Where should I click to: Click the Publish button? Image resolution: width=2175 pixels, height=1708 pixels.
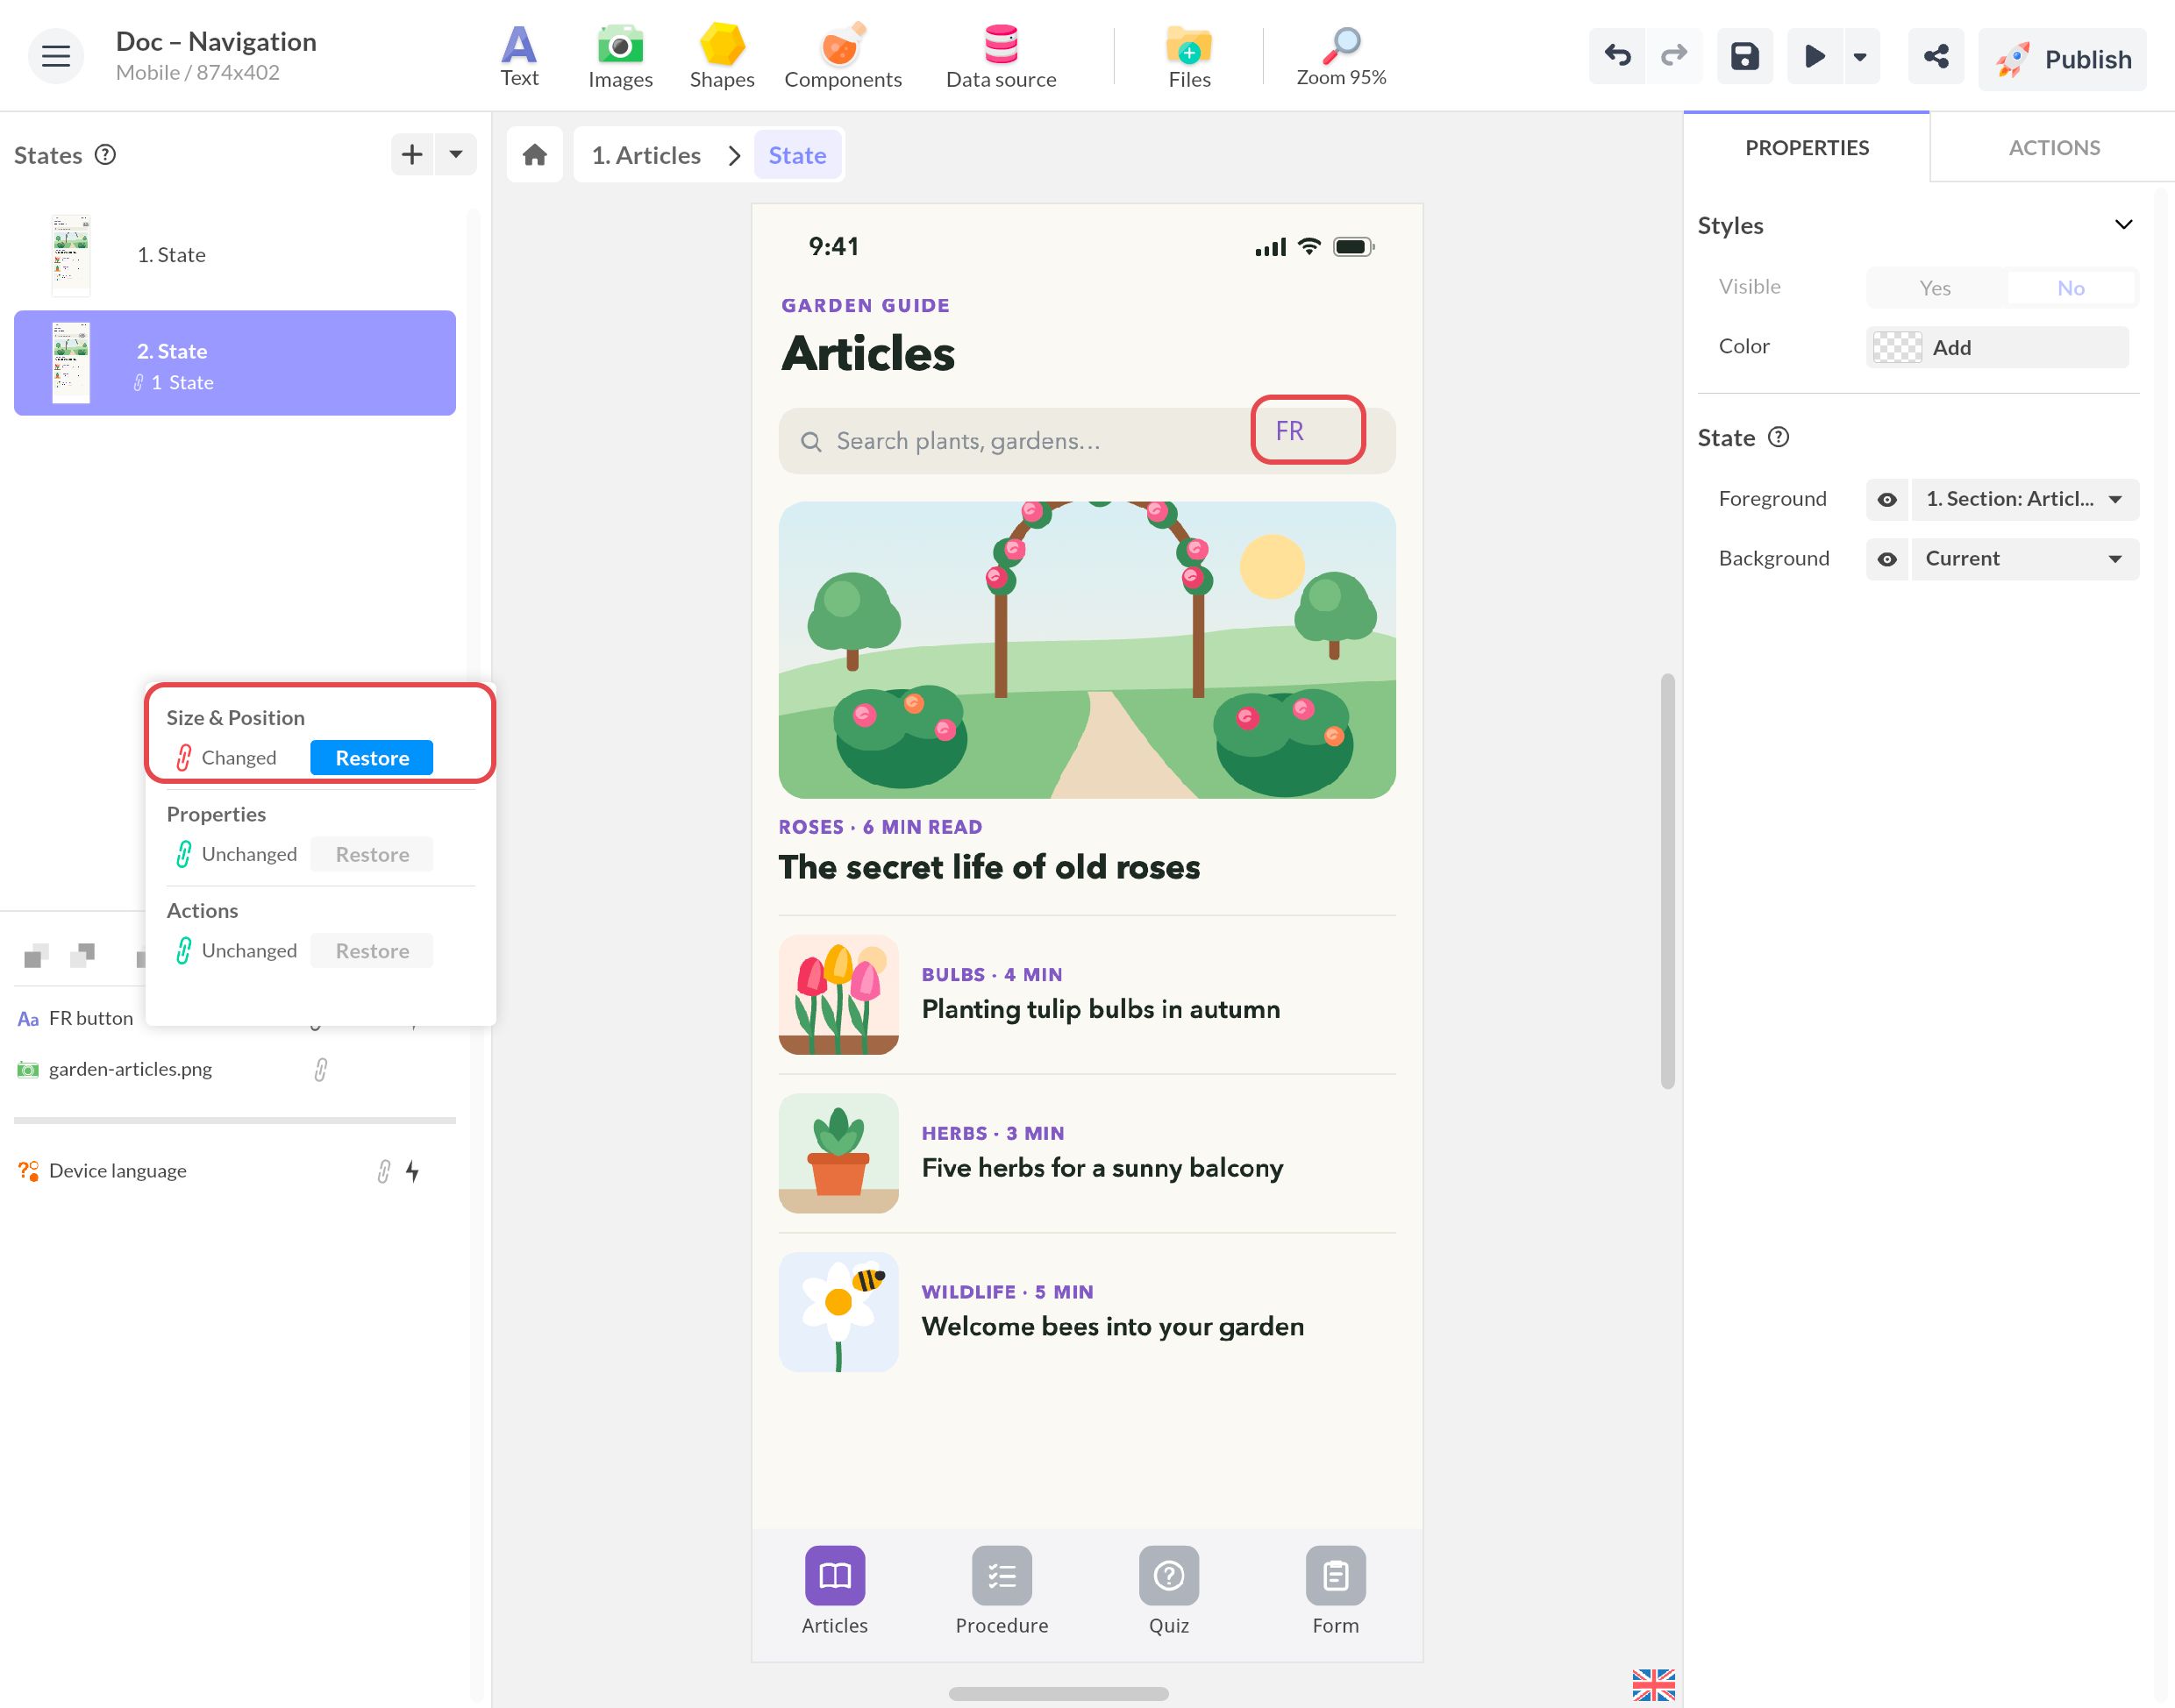click(x=2062, y=59)
